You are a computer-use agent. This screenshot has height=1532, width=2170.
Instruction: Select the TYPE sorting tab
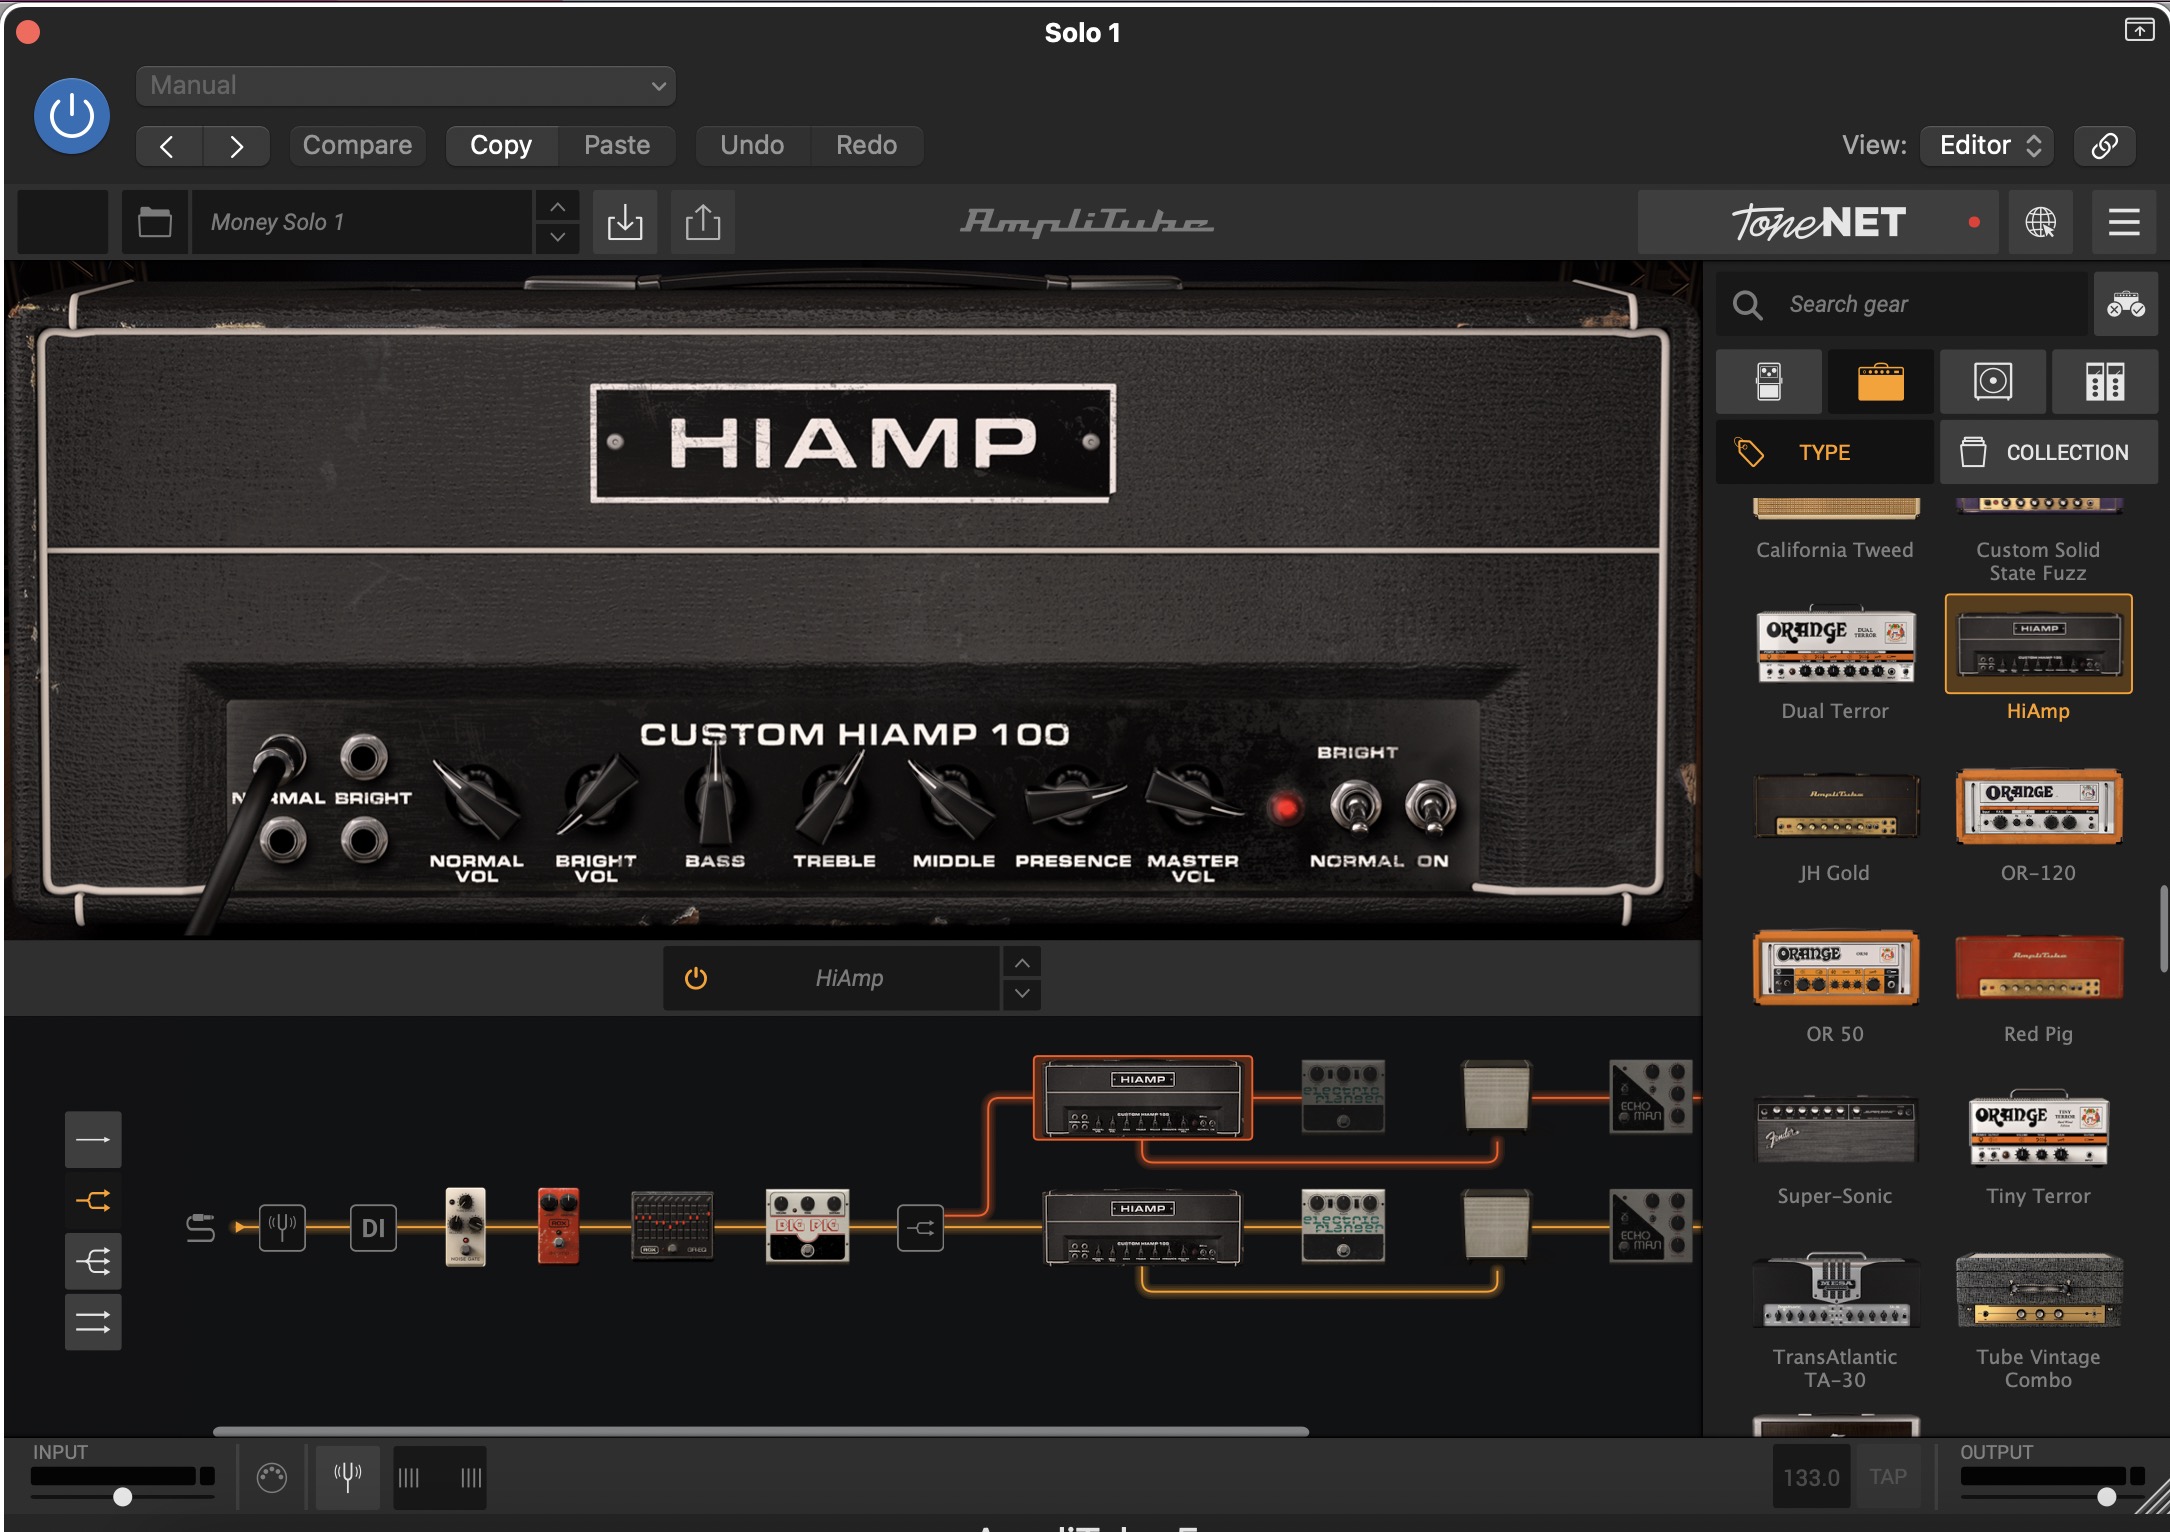coord(1824,453)
